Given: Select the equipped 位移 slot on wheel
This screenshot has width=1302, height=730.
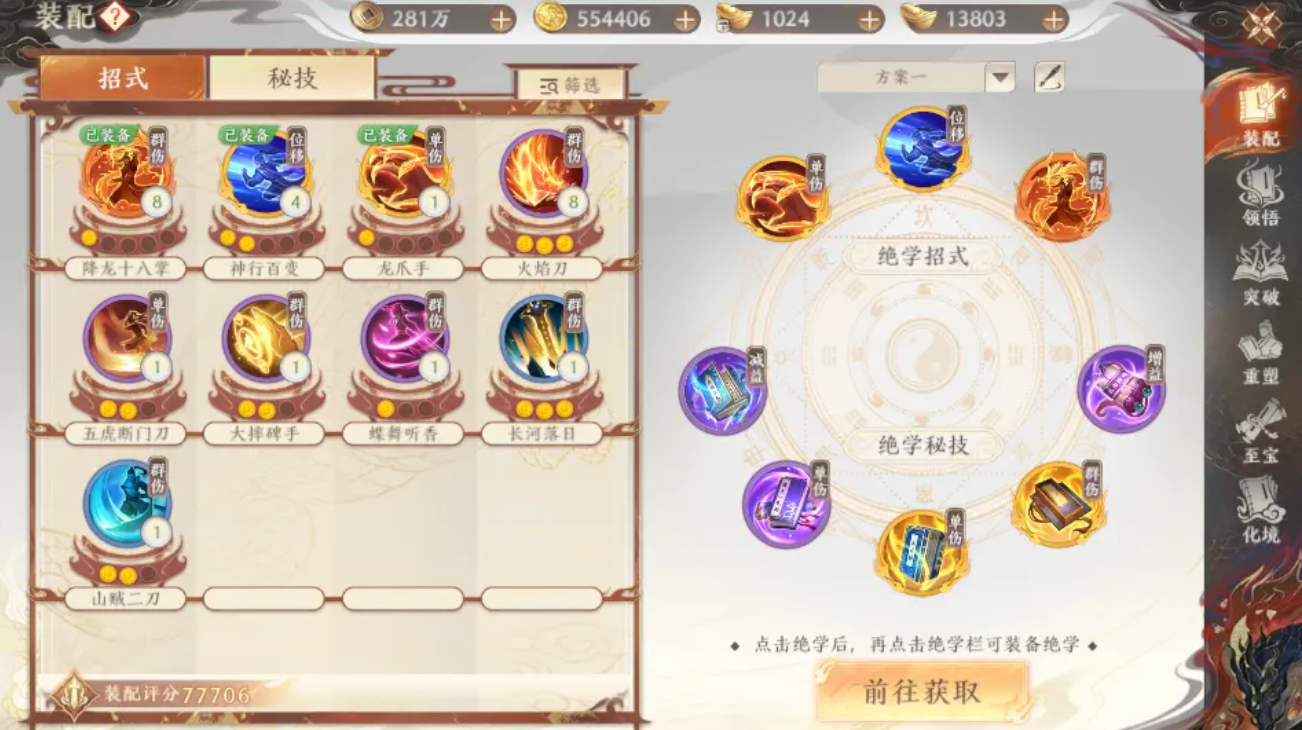Looking at the screenshot, I should coord(925,148).
